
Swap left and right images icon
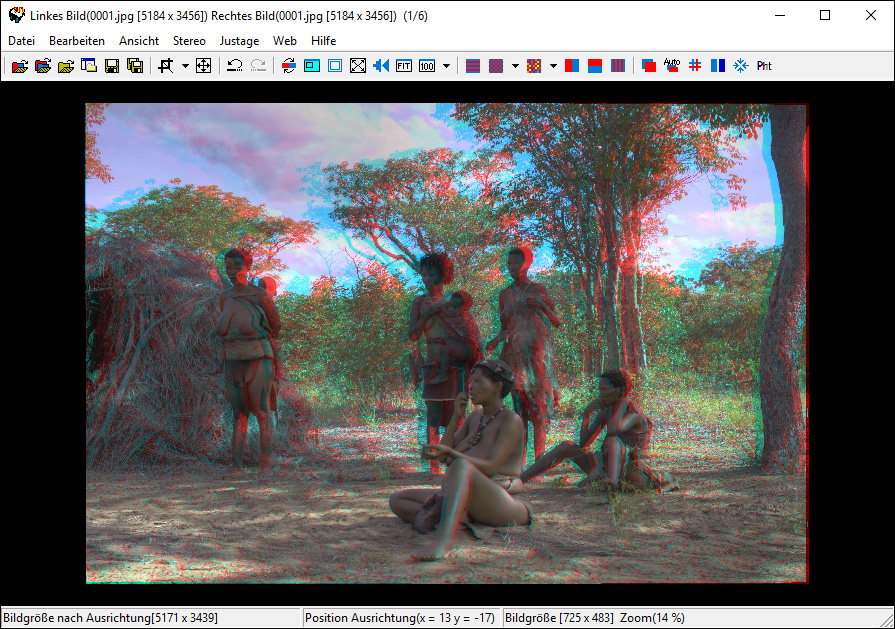click(x=289, y=66)
